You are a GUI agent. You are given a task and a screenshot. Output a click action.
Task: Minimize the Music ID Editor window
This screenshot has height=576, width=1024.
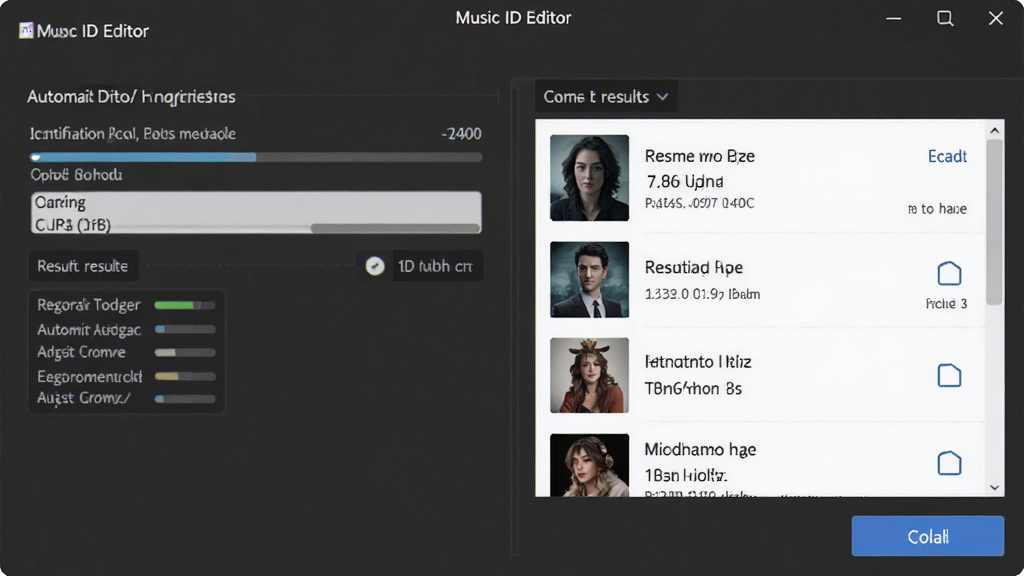point(893,18)
